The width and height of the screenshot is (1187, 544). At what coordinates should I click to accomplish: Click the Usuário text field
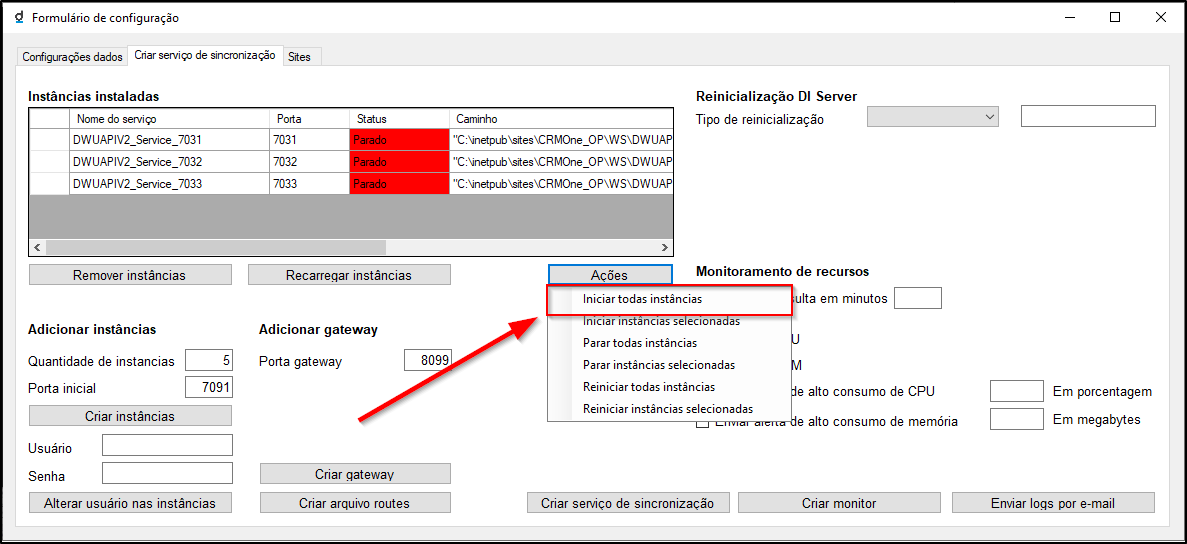pyautogui.click(x=167, y=445)
